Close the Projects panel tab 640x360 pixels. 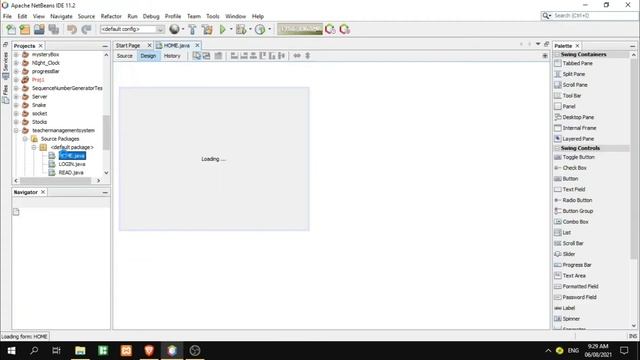40,46
